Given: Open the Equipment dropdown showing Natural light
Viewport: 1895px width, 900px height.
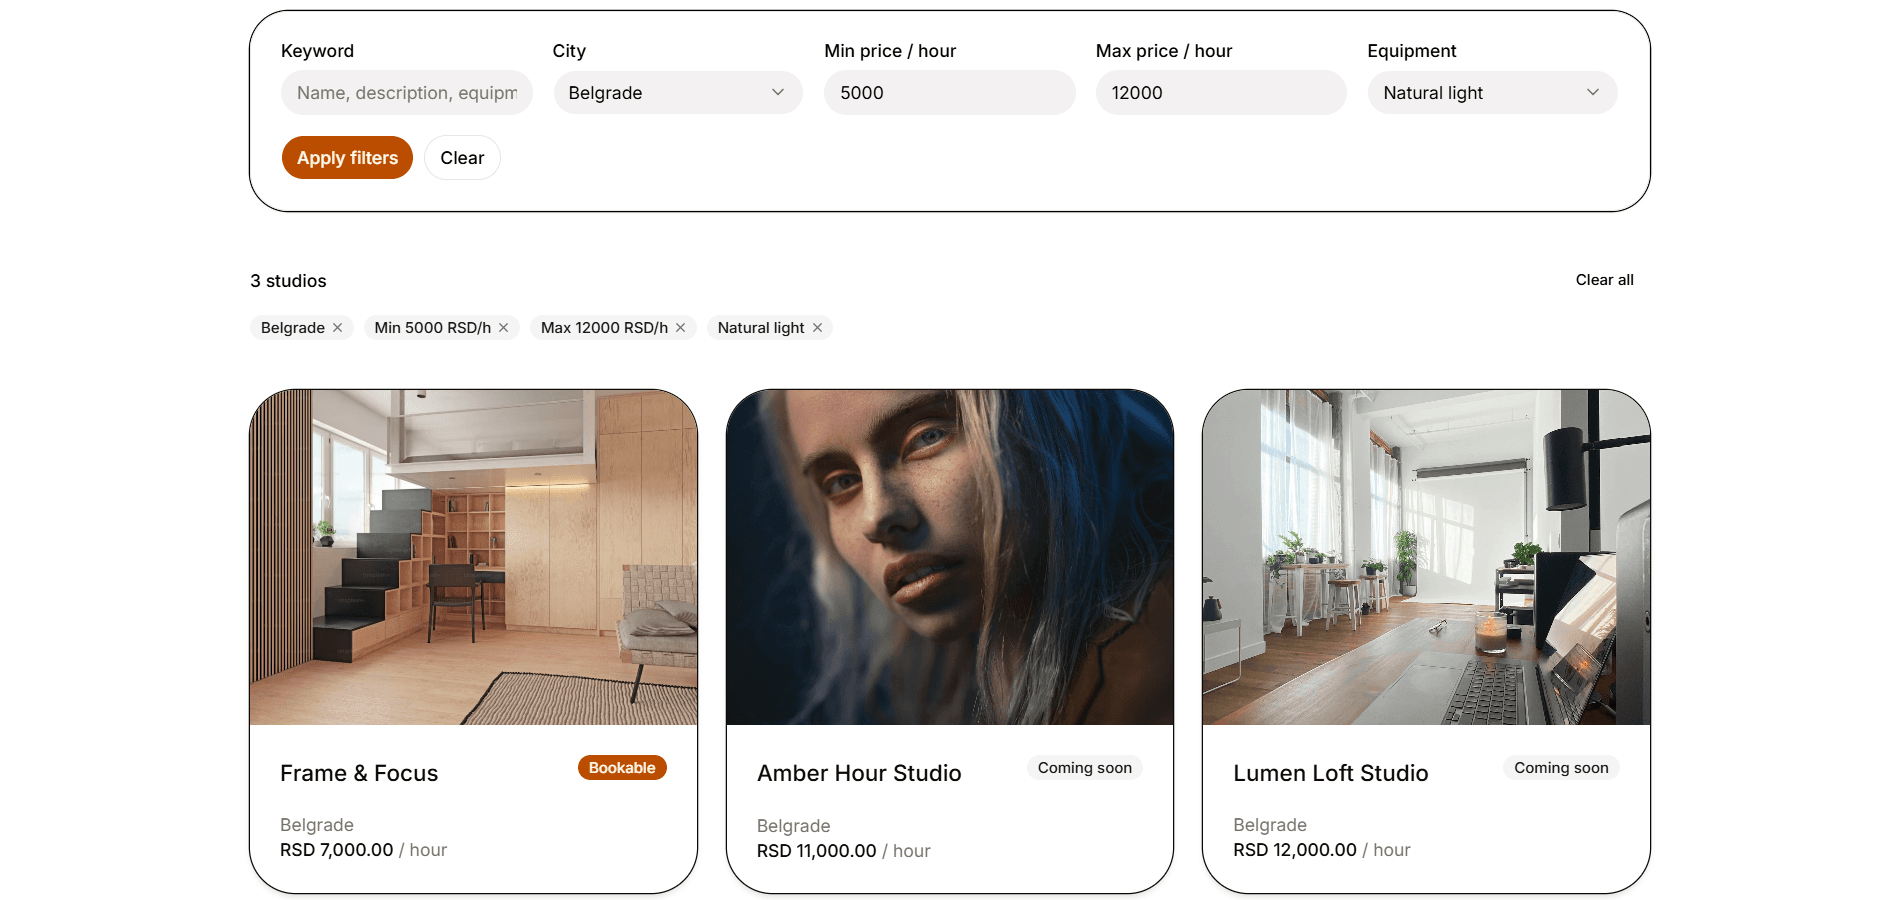Looking at the screenshot, I should click(1492, 93).
